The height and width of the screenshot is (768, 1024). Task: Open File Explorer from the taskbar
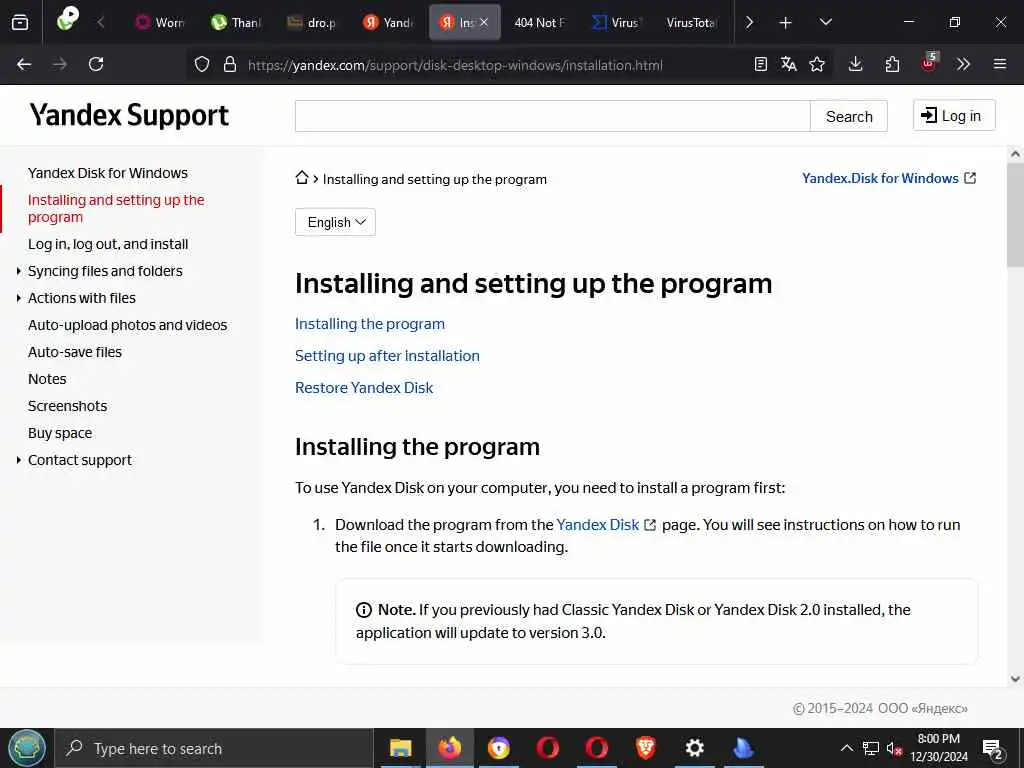(x=400, y=748)
